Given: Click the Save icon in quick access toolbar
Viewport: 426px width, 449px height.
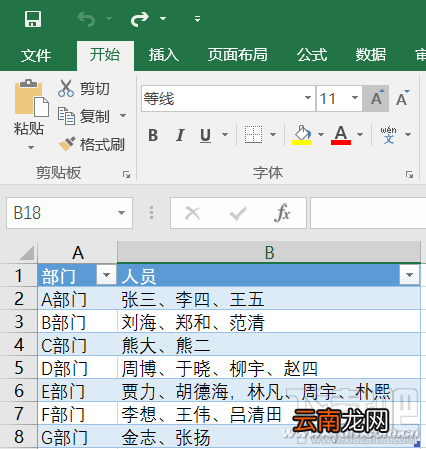Looking at the screenshot, I should [x=33, y=19].
